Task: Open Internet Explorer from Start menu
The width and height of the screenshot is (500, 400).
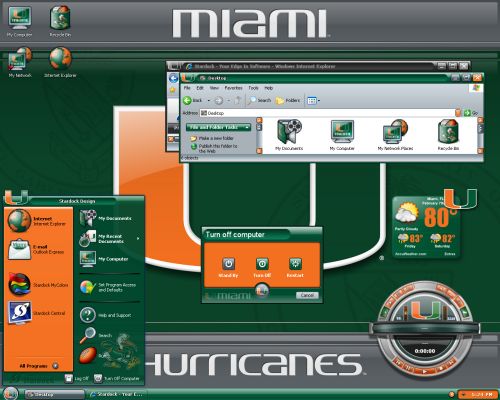Action: 38,221
